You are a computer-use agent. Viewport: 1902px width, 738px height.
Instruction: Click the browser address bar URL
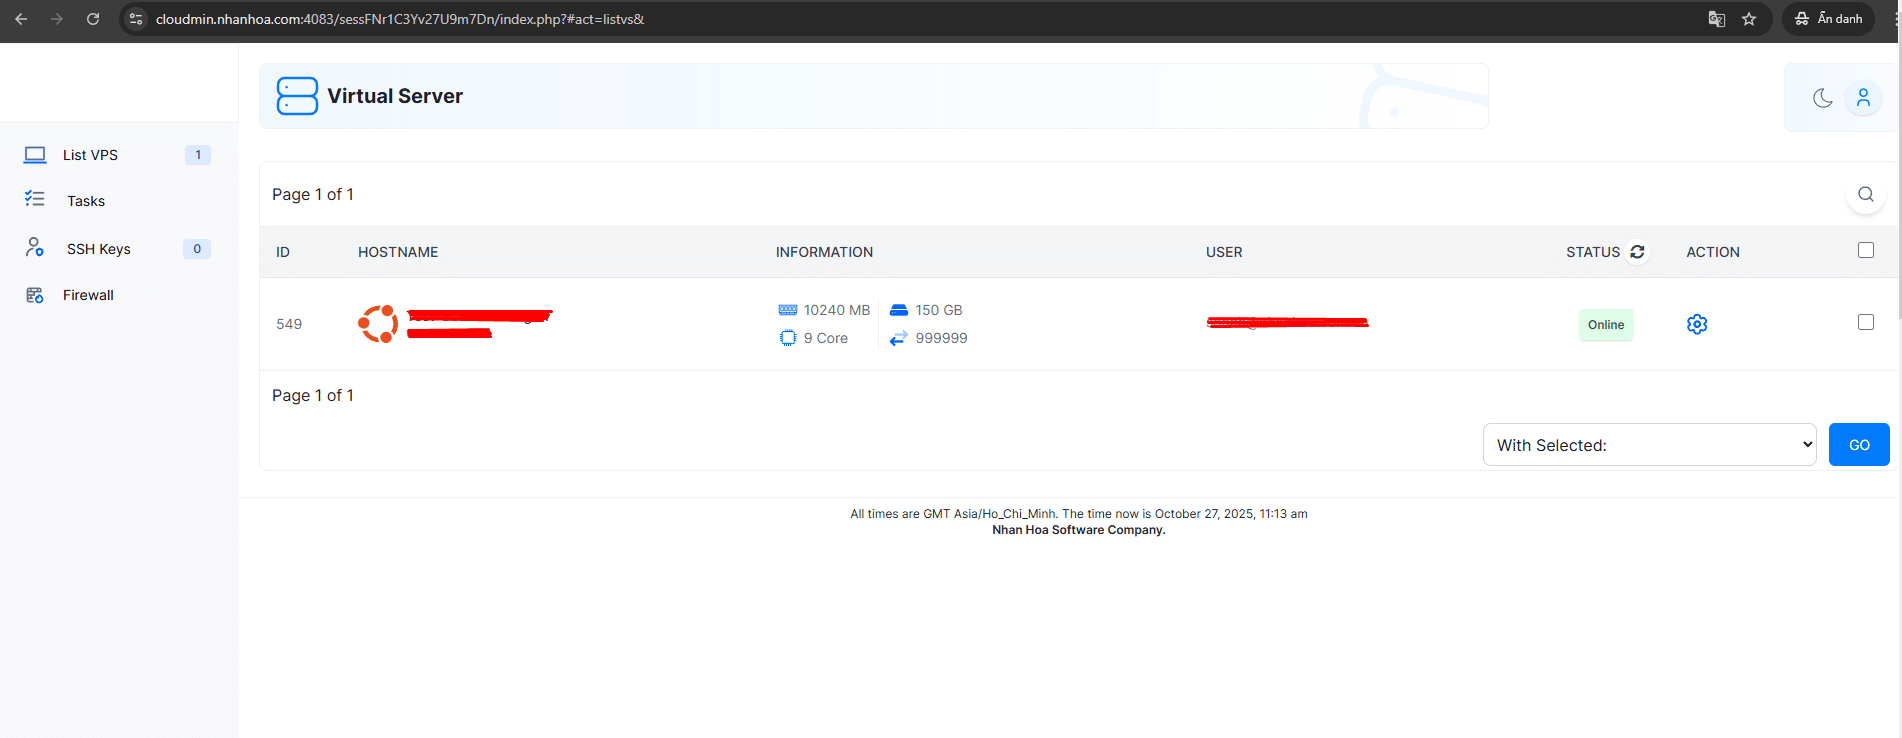point(400,19)
